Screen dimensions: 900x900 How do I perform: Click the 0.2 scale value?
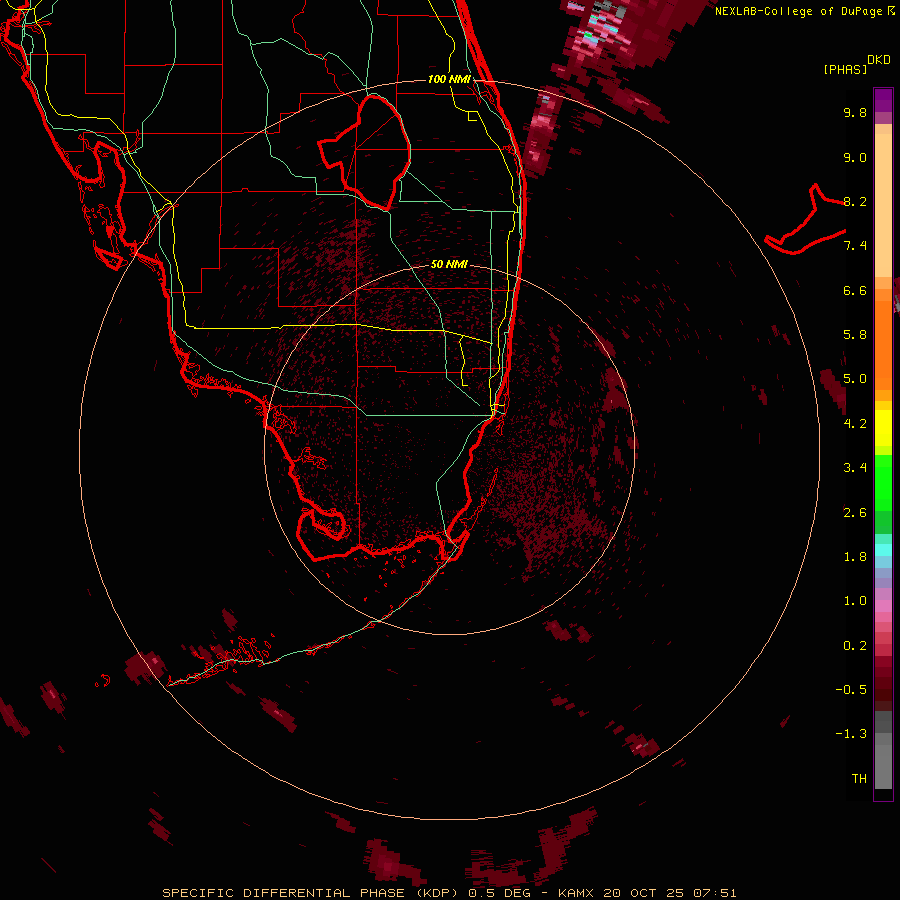click(855, 646)
